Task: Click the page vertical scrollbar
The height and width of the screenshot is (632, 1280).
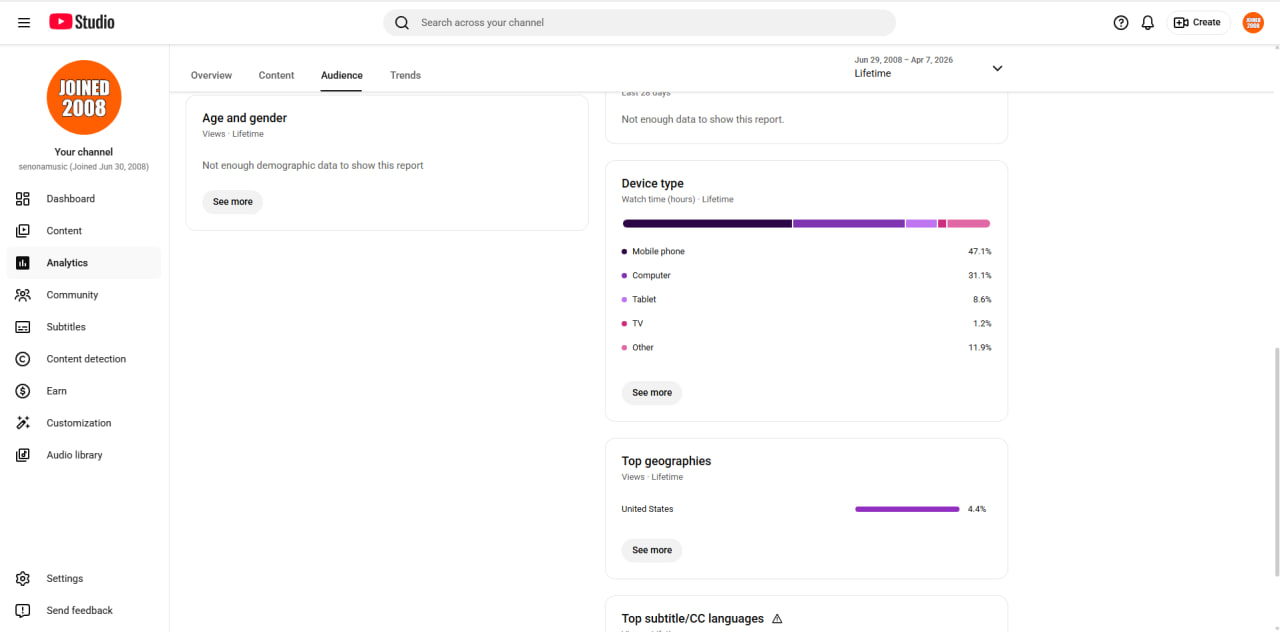Action: (x=1276, y=462)
